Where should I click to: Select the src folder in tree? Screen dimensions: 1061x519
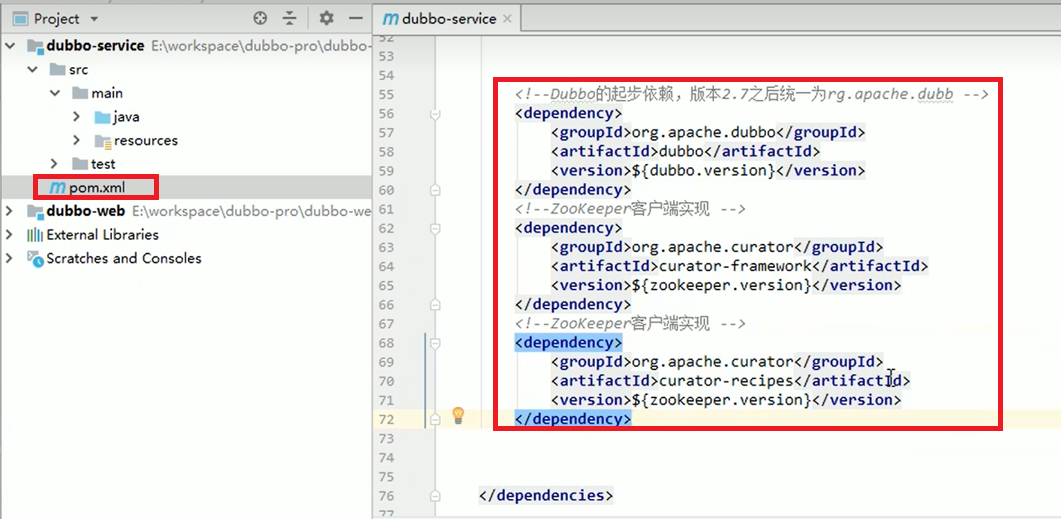point(78,70)
